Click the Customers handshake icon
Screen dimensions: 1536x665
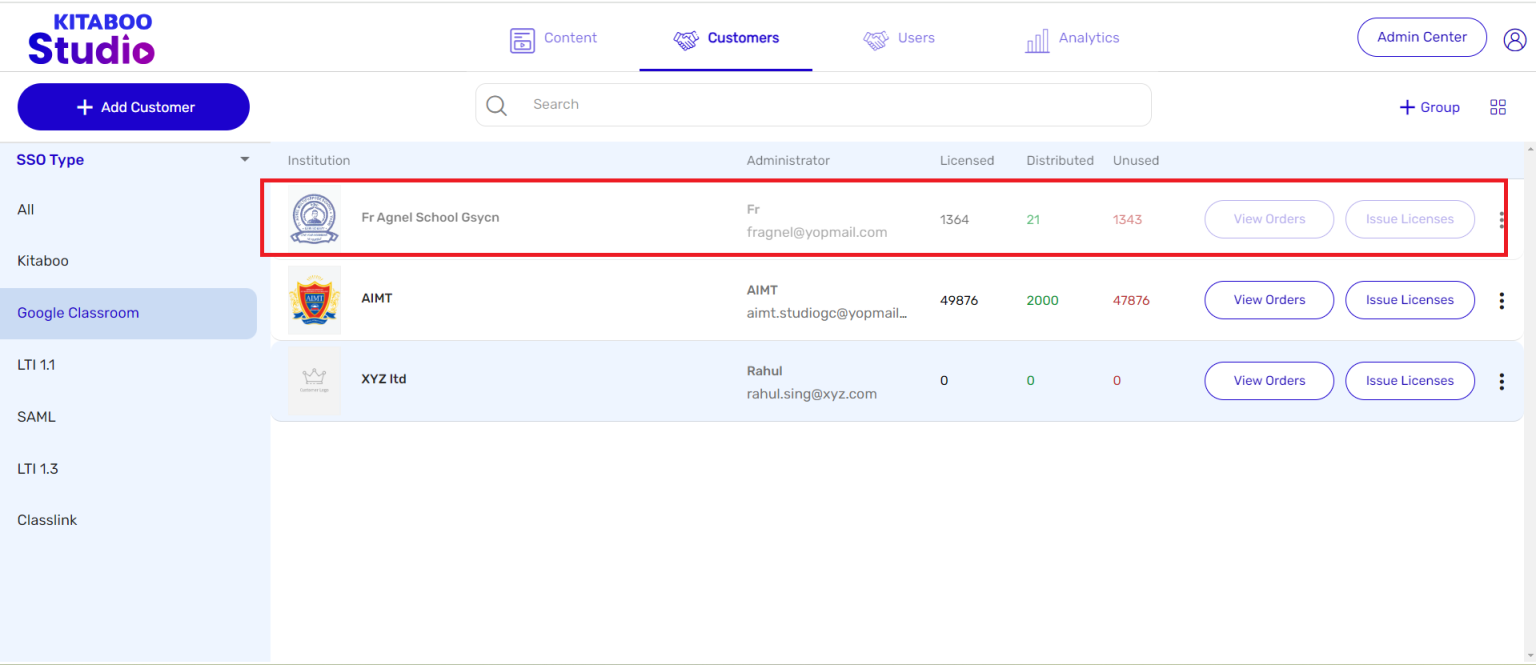point(686,40)
